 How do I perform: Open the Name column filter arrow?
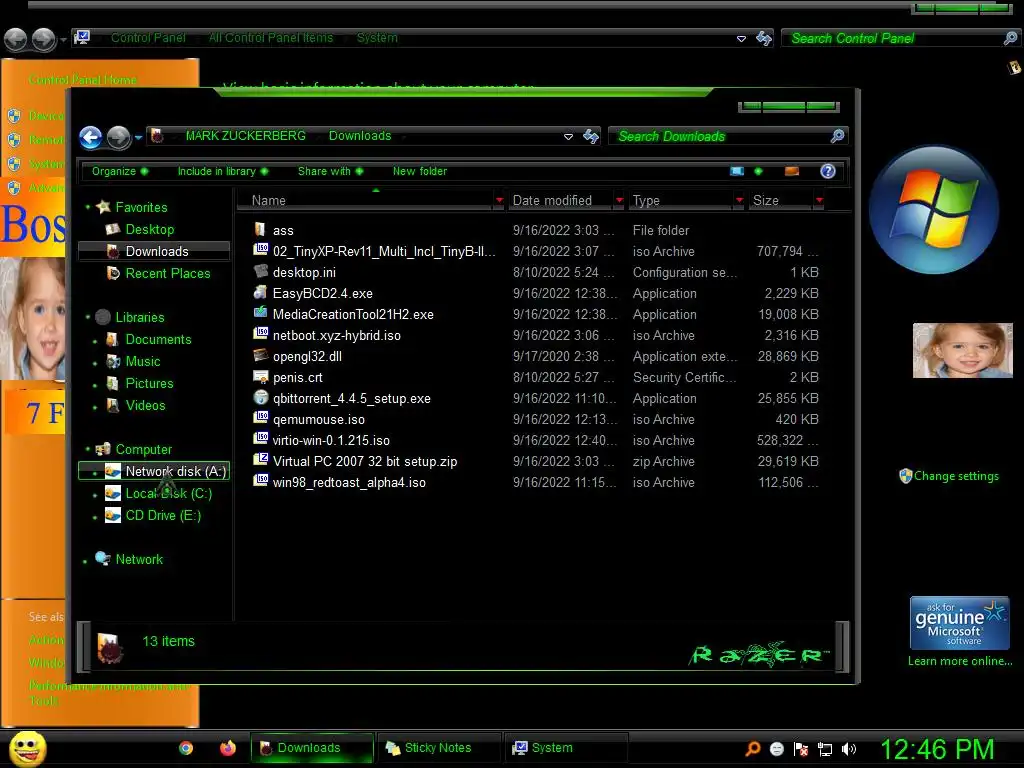click(499, 200)
